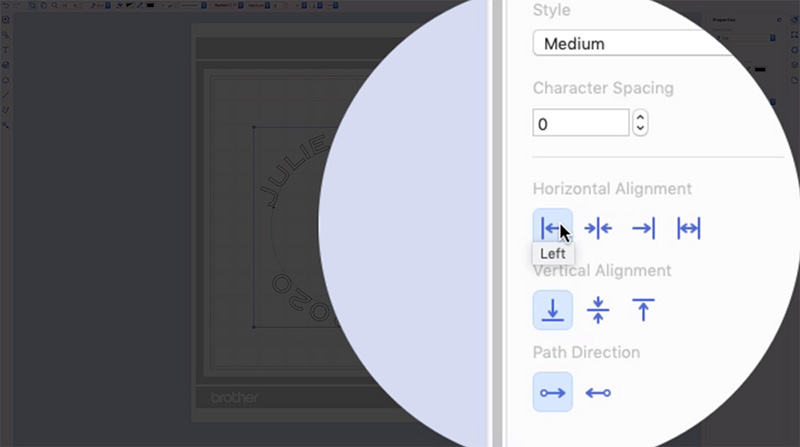Set vertical alignment to Top
The image size is (800, 447).
tap(643, 310)
